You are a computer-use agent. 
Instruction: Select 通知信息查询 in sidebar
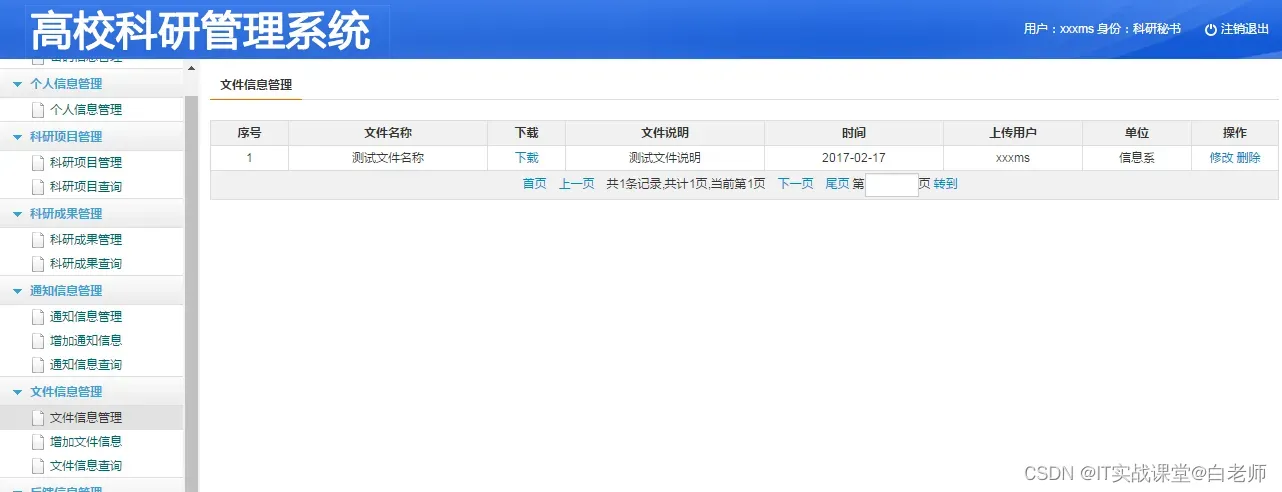point(86,365)
